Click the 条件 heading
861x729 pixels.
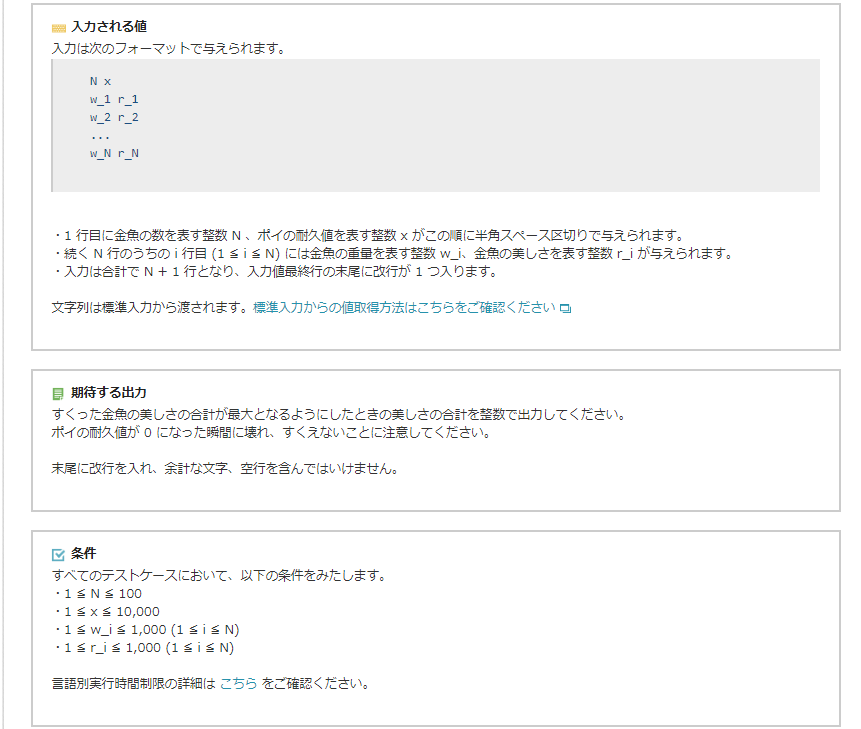[84, 553]
